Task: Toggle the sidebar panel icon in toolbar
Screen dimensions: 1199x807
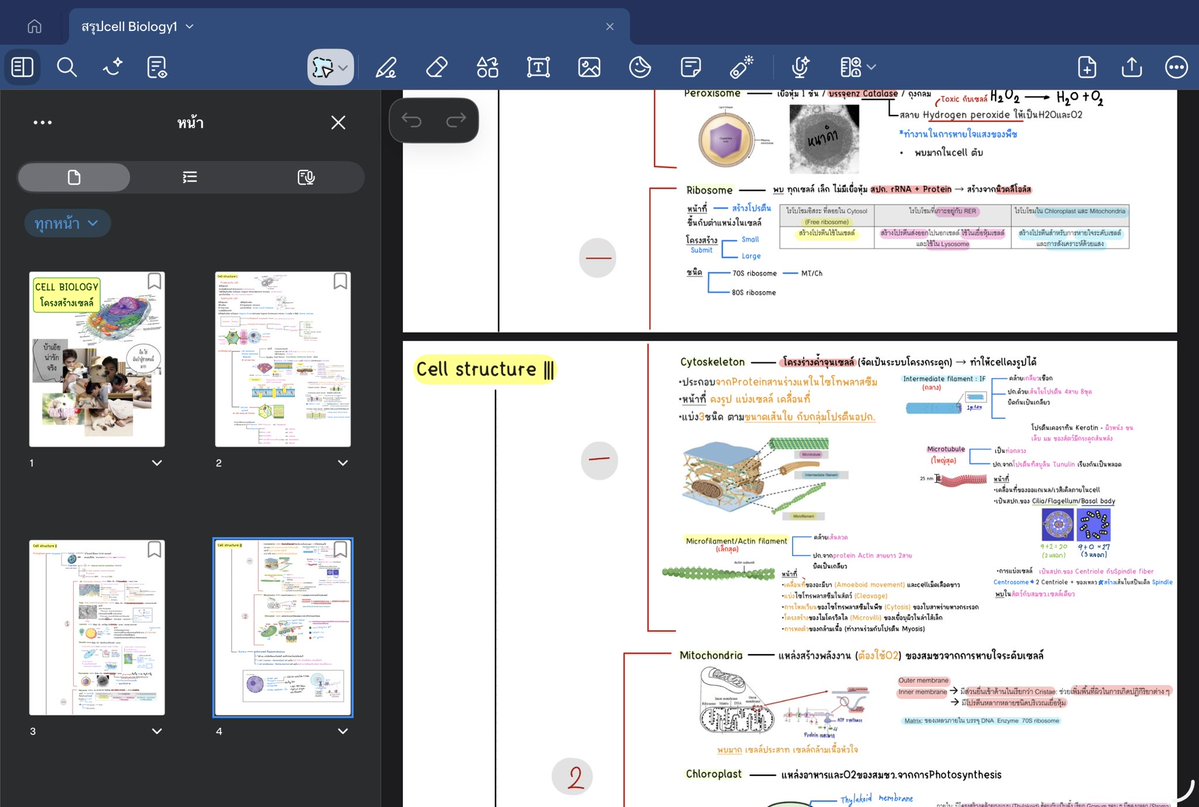Action: (x=22, y=67)
